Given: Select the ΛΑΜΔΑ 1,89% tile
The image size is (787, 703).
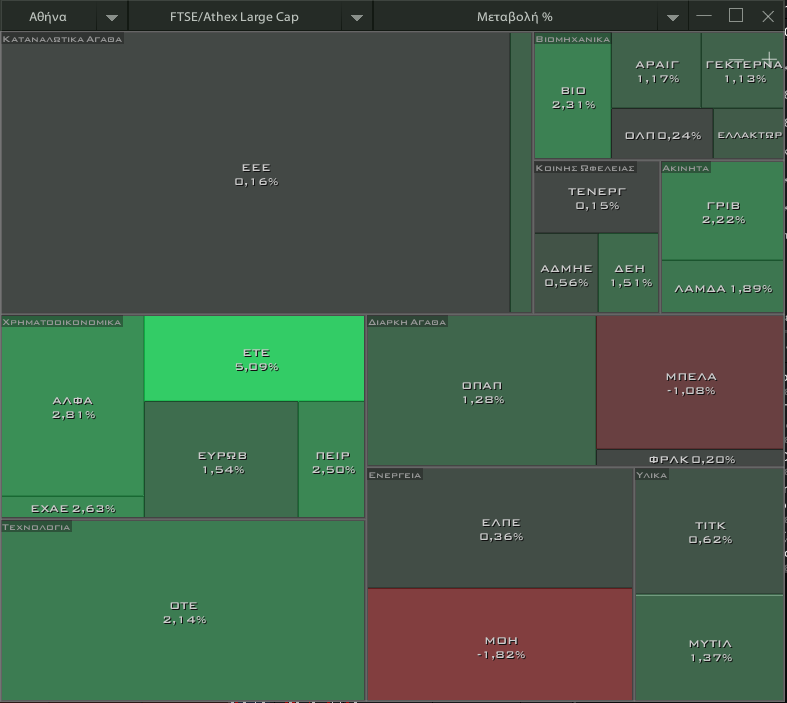Looking at the screenshot, I should (723, 288).
